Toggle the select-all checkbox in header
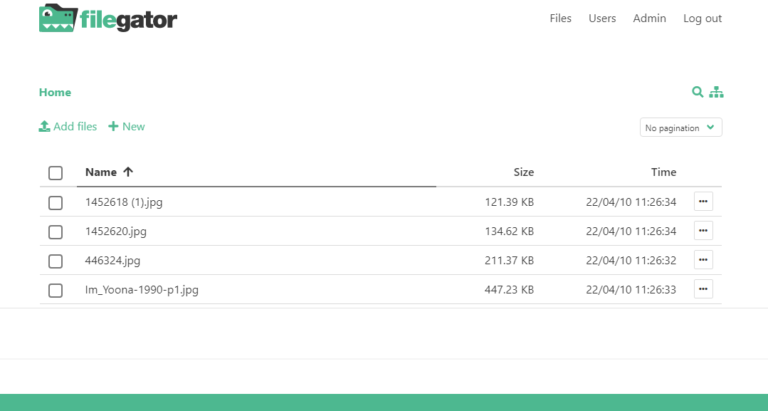Image resolution: width=768 pixels, height=411 pixels. coord(56,173)
